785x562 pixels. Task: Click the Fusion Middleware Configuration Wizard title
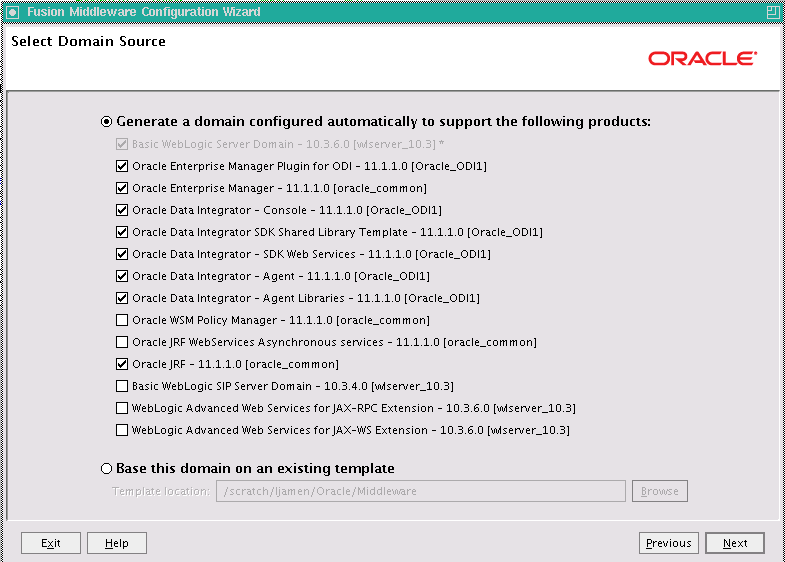(x=144, y=12)
